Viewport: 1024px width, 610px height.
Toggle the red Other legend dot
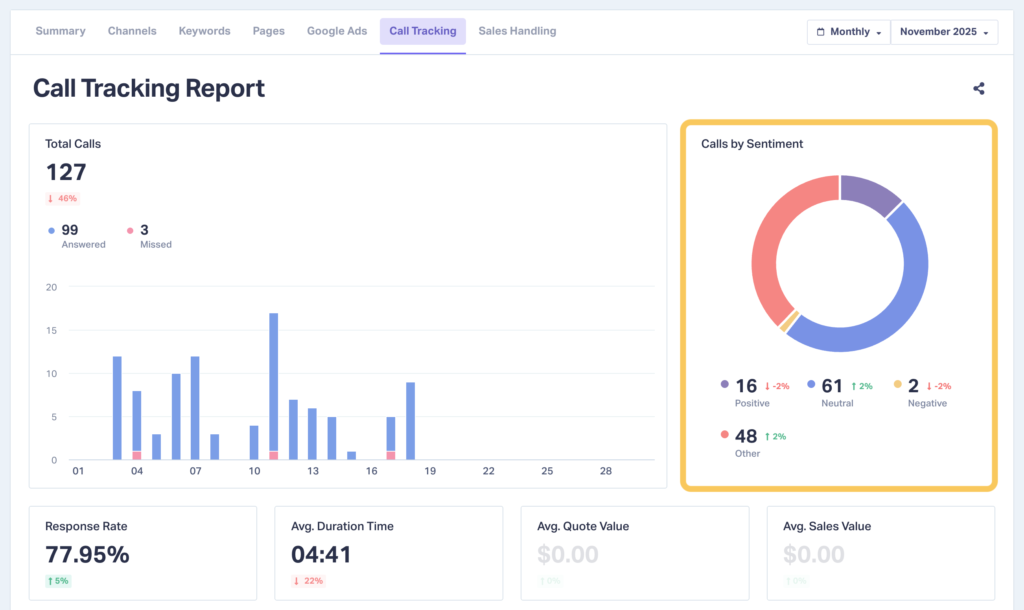[725, 435]
